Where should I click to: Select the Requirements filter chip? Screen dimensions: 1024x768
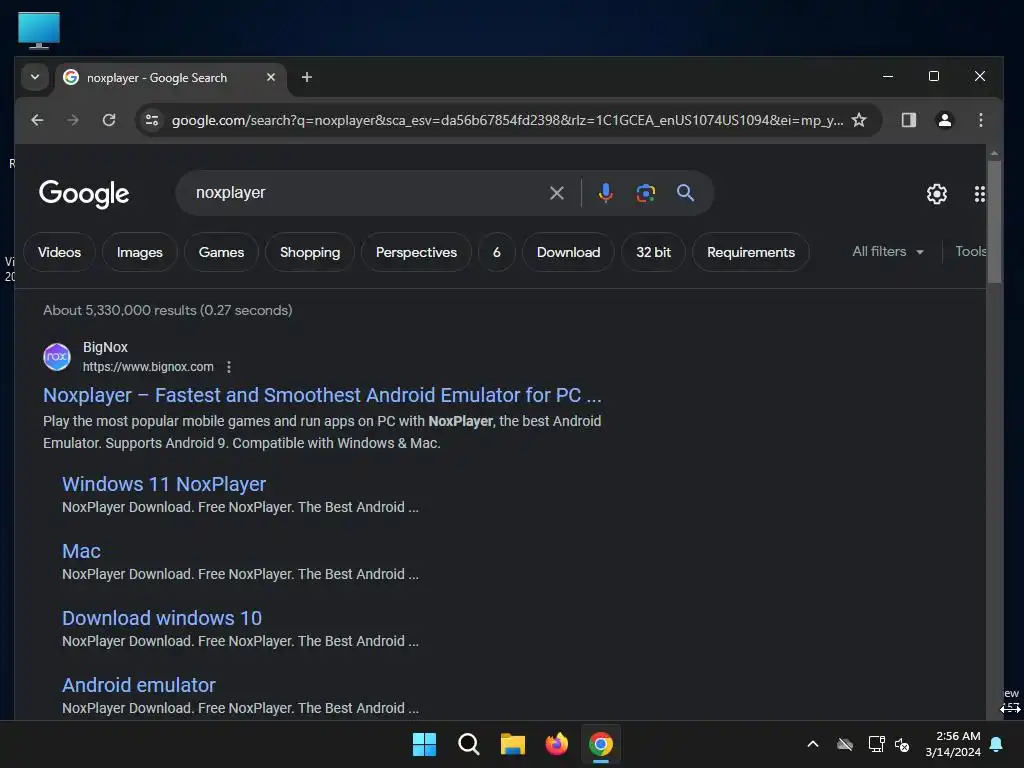(x=751, y=252)
